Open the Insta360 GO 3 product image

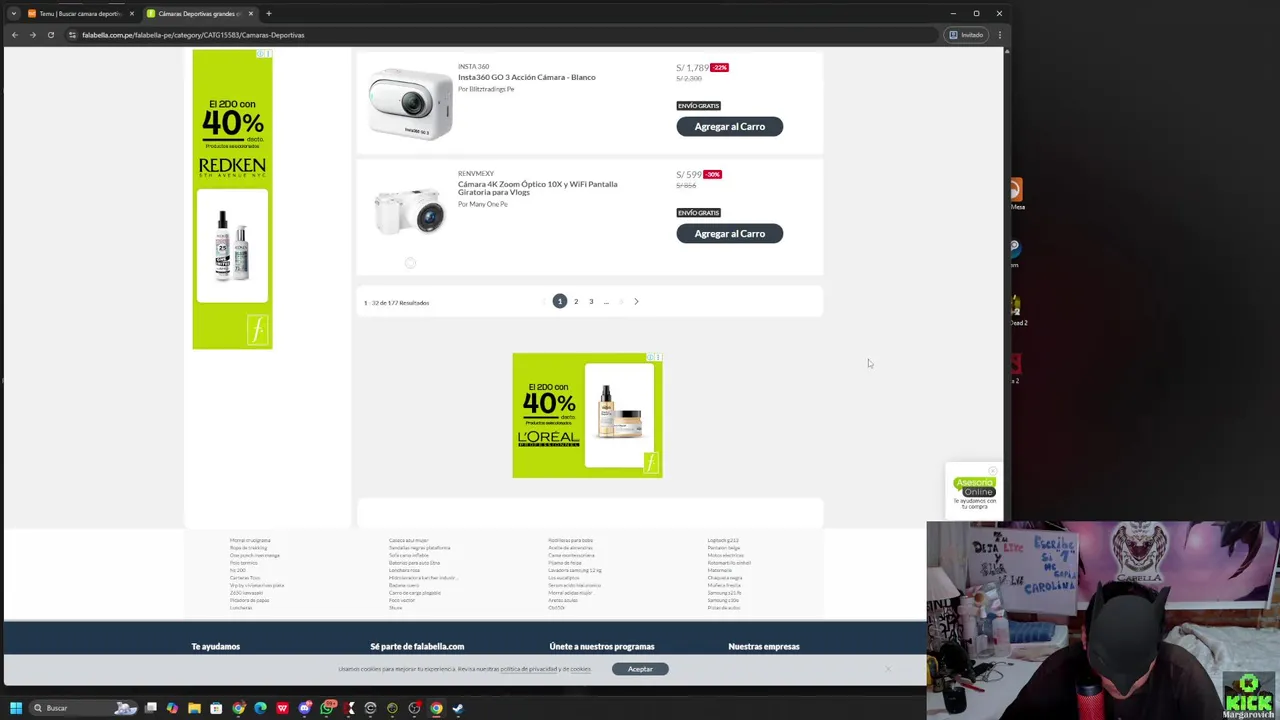[409, 103]
